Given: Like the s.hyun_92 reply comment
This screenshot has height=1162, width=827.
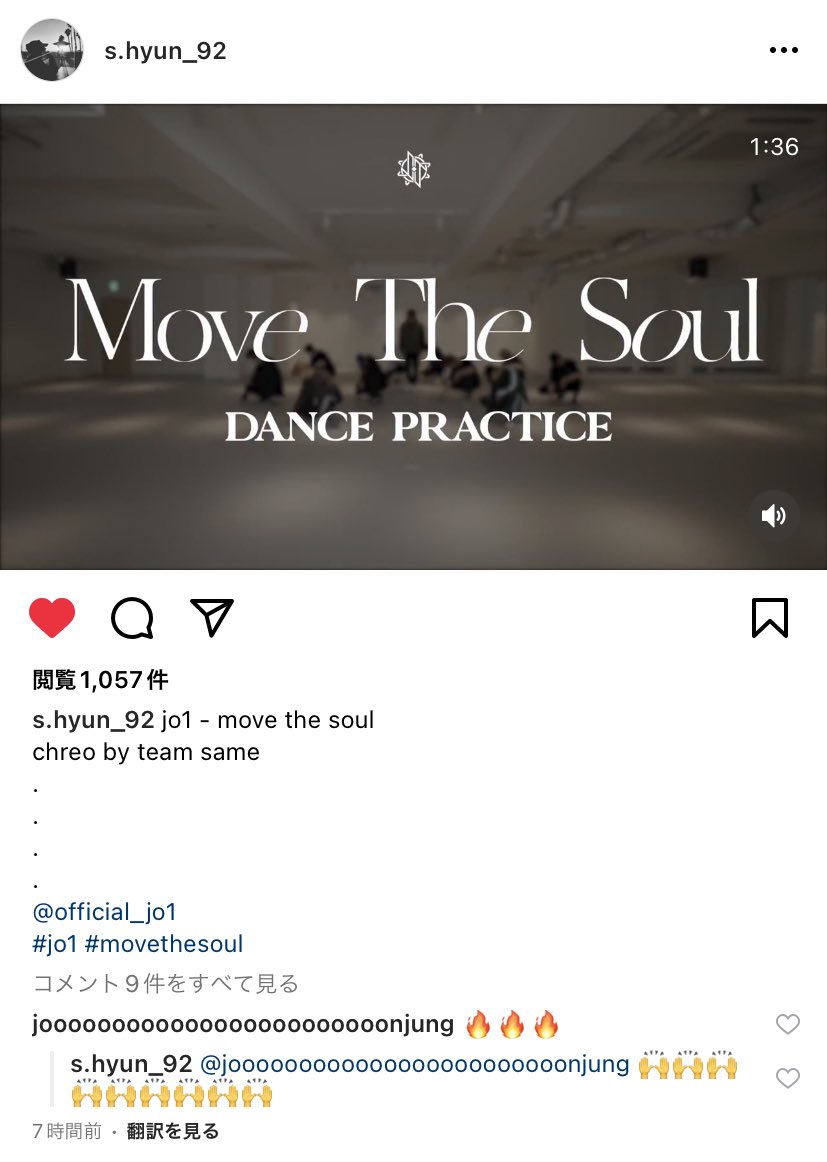Looking at the screenshot, I should click(x=788, y=1078).
